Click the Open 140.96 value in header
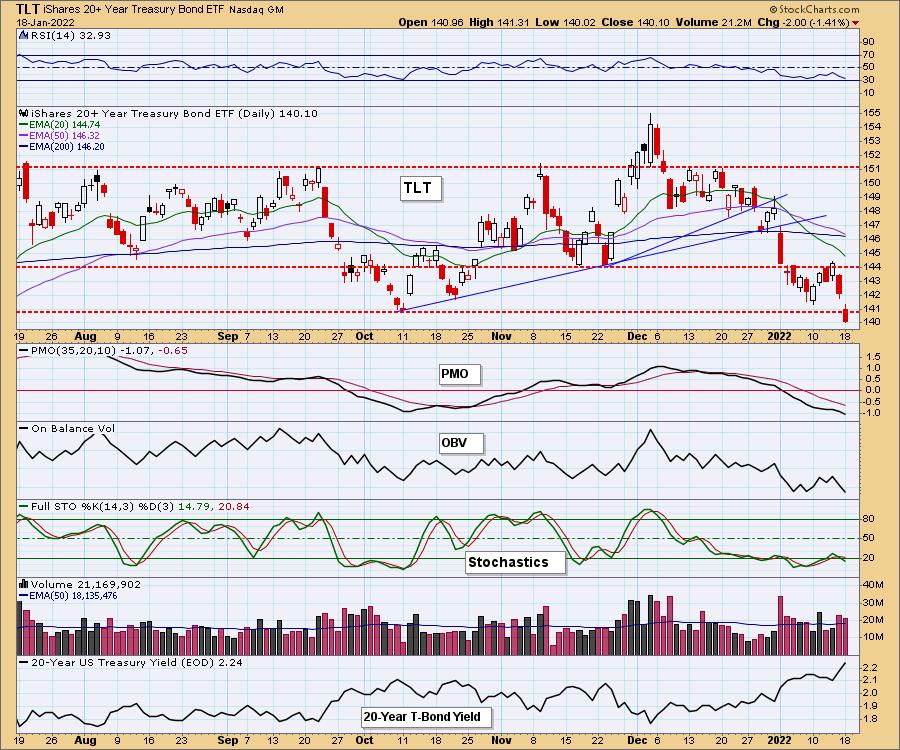Viewport: 900px width, 750px height. pyautogui.click(x=431, y=22)
